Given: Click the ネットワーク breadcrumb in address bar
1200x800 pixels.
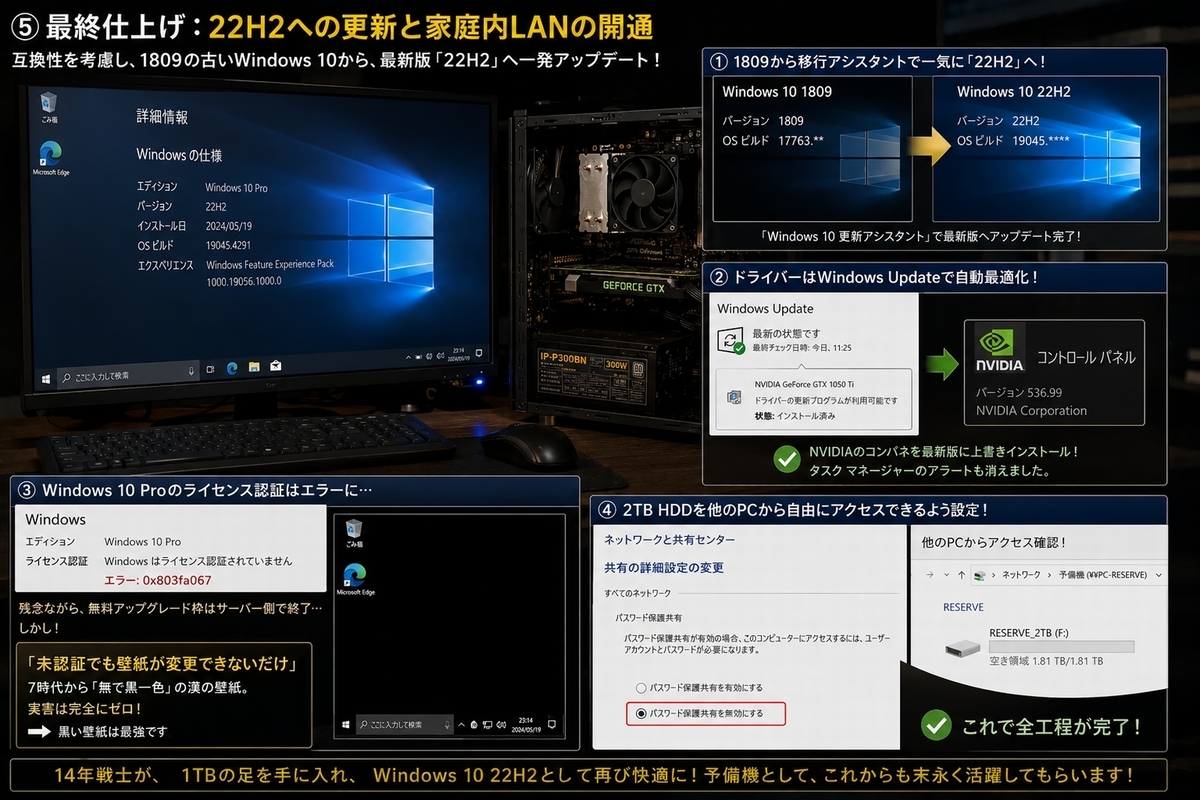Looking at the screenshot, I should click(x=1022, y=575).
